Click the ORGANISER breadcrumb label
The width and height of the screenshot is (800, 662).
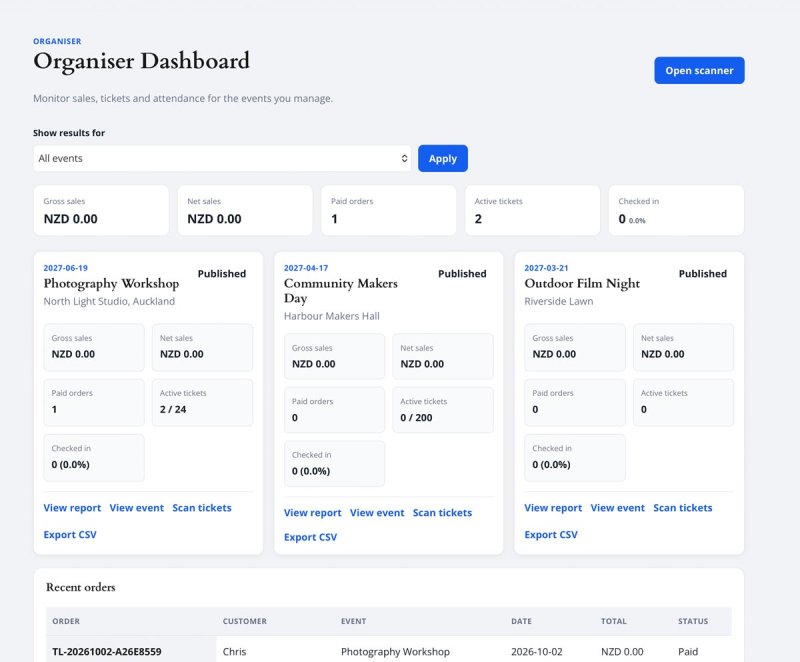coord(57,41)
